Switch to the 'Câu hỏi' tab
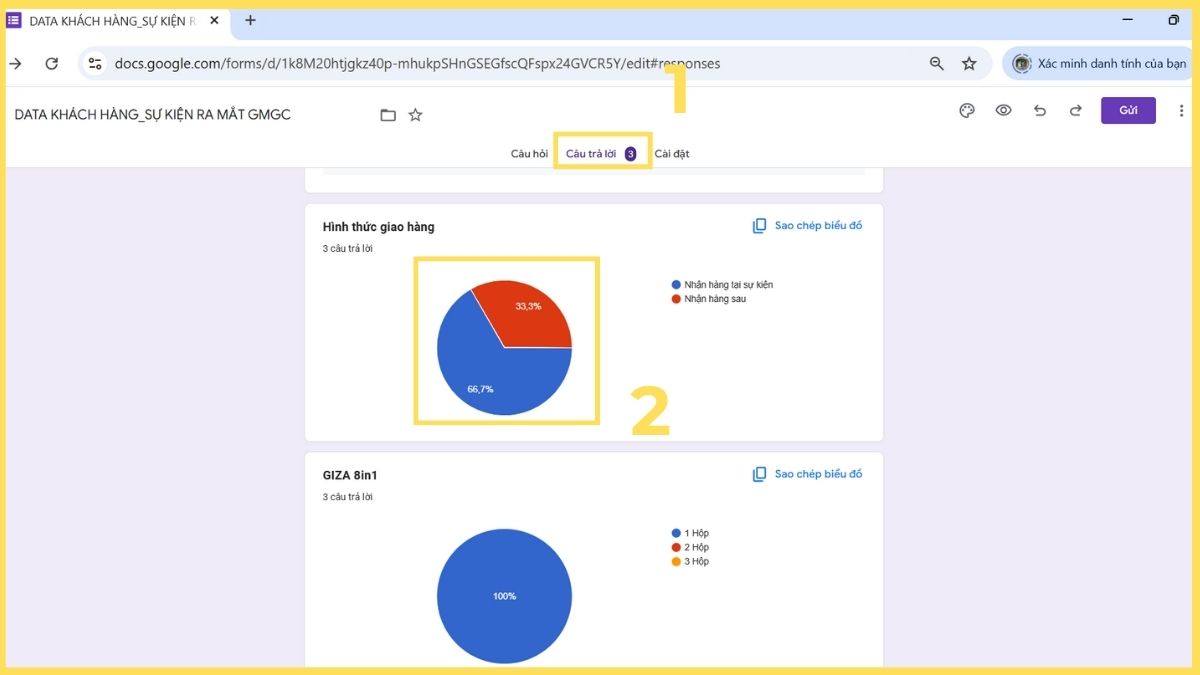This screenshot has width=1200, height=675. 529,153
